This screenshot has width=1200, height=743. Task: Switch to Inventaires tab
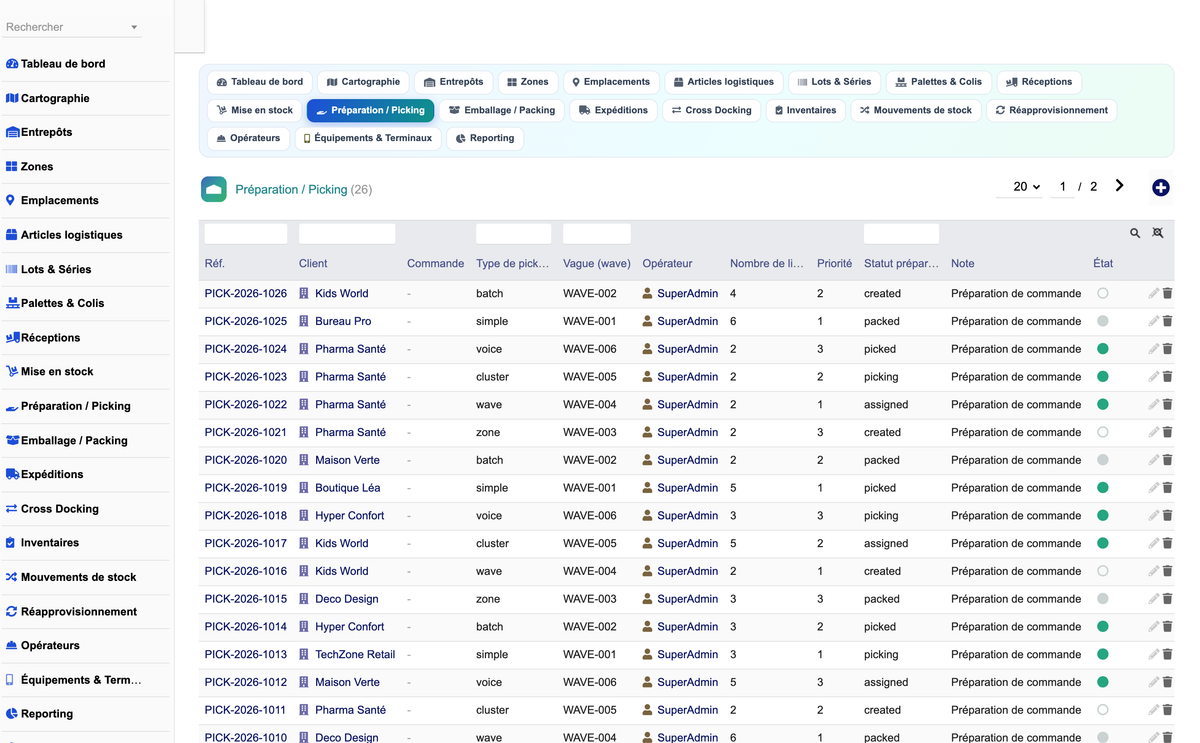click(805, 110)
